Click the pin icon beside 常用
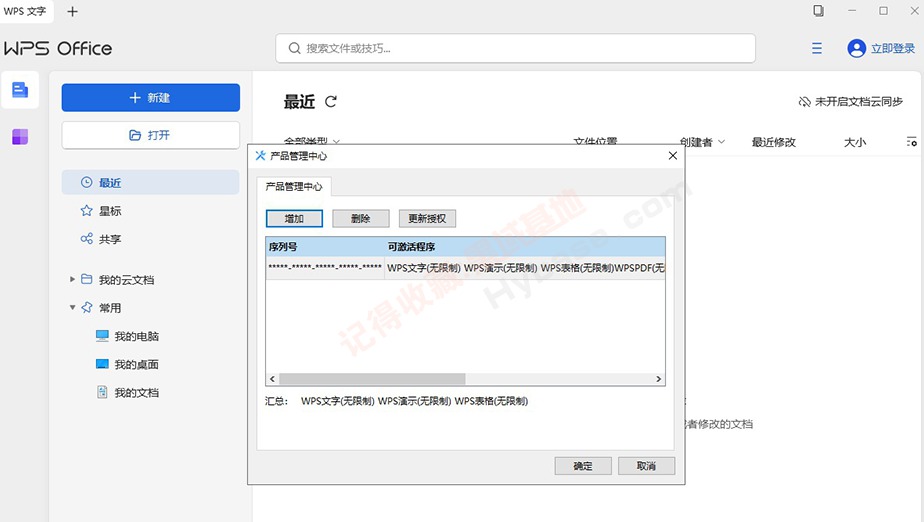Image resolution: width=924 pixels, height=522 pixels. [87, 307]
